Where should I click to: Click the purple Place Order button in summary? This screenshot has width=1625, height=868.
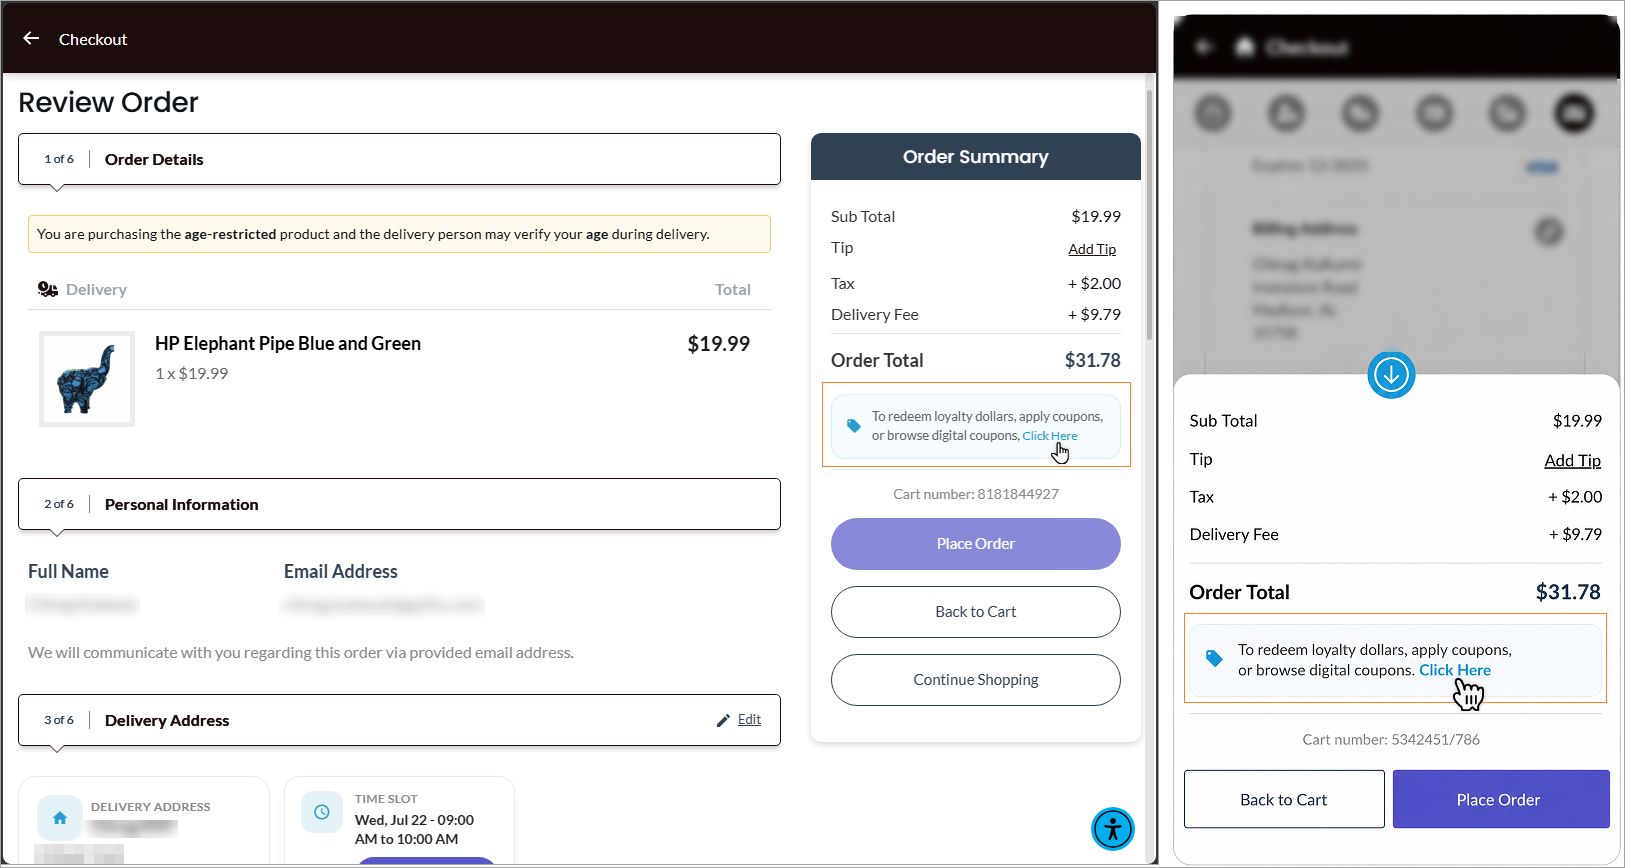[976, 544]
